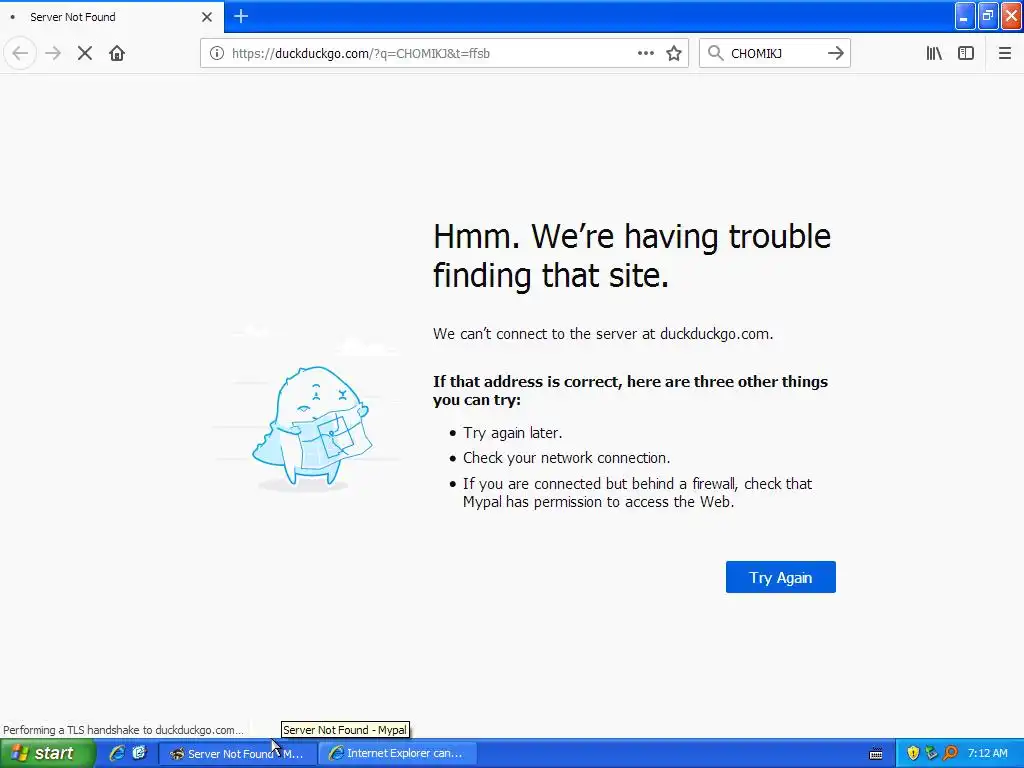Click the network connection tray icon
This screenshot has height=768, width=1024.
[931, 753]
